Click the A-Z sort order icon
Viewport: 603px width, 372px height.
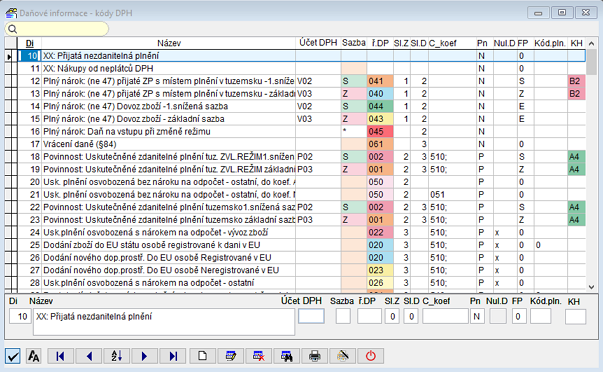[117, 356]
